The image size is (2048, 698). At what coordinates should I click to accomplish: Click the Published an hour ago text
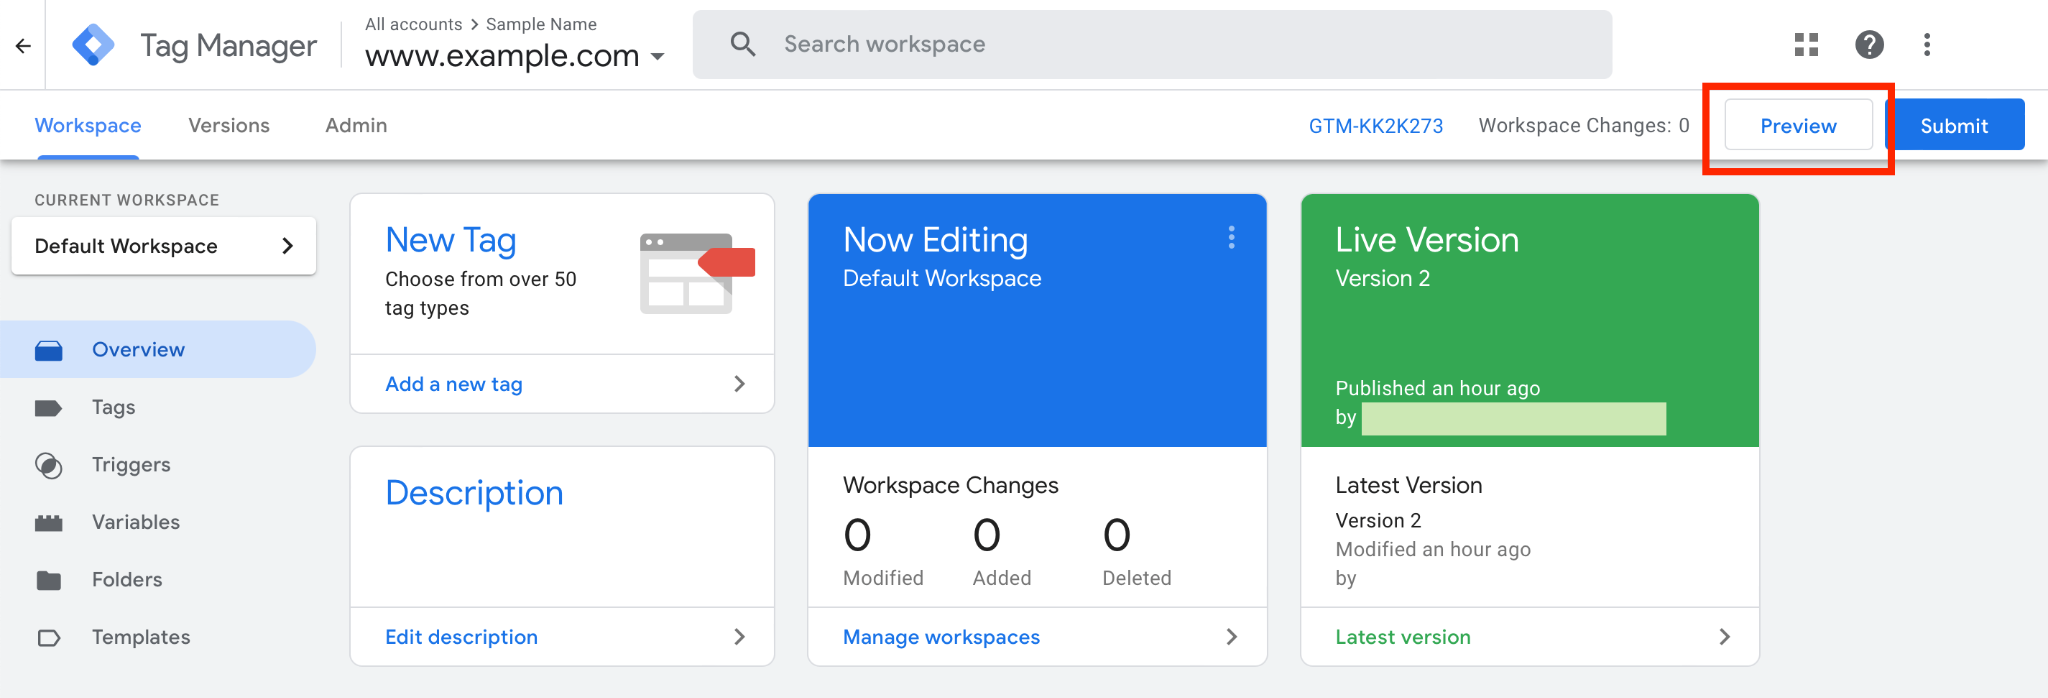(x=1438, y=388)
